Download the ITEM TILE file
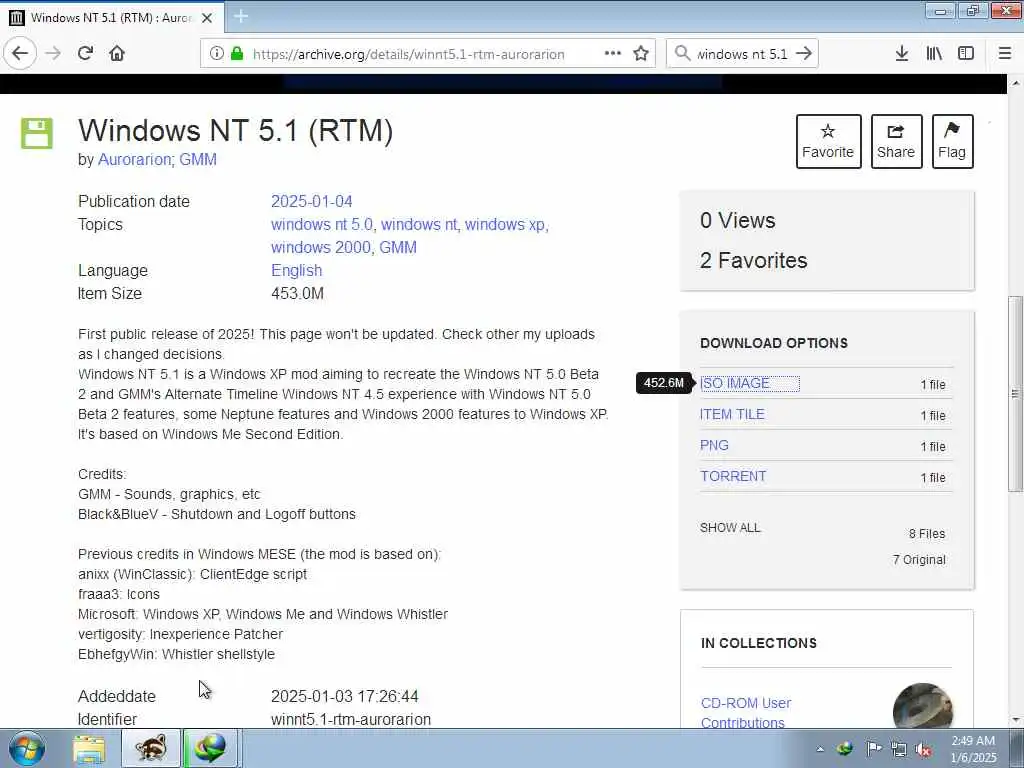Viewport: 1024px width, 768px height. pos(732,414)
